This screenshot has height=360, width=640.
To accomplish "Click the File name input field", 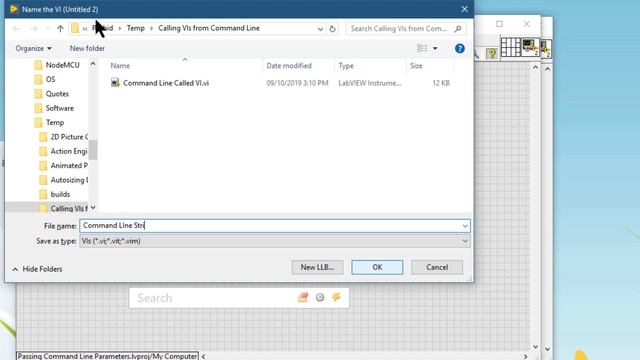I will 275,226.
